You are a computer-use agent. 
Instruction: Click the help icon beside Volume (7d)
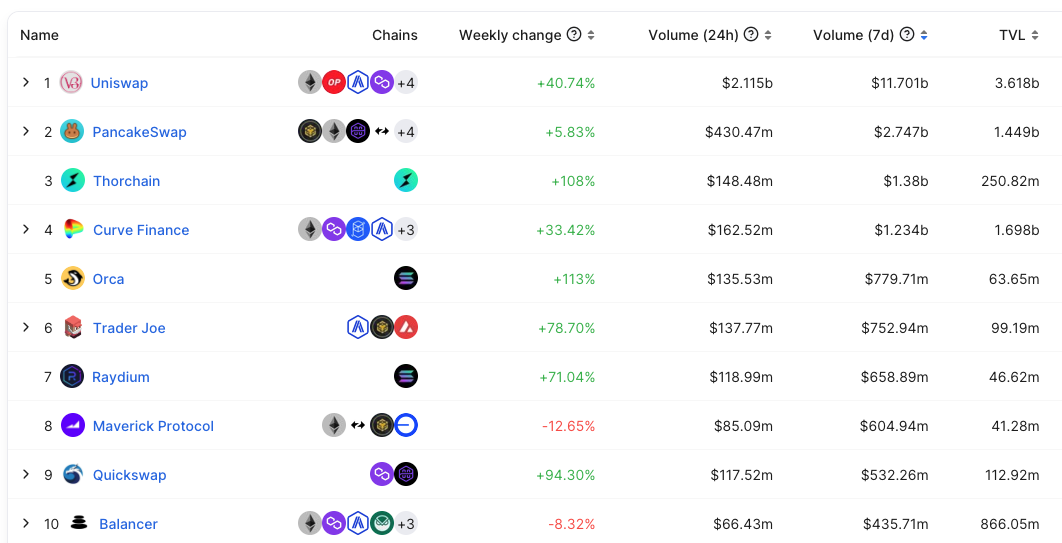pos(907,35)
